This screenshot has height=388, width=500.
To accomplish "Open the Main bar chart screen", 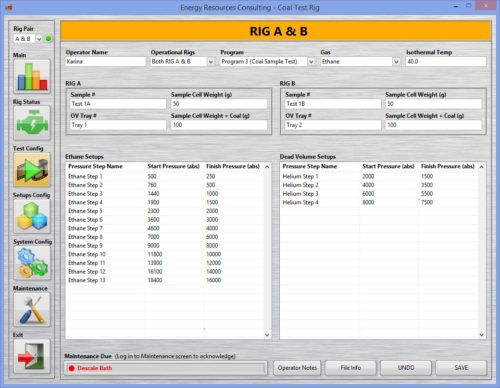I will point(32,76).
